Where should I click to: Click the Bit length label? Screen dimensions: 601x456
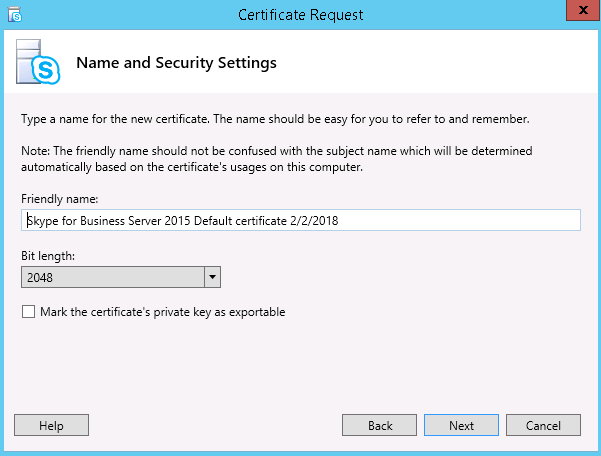click(x=48, y=256)
